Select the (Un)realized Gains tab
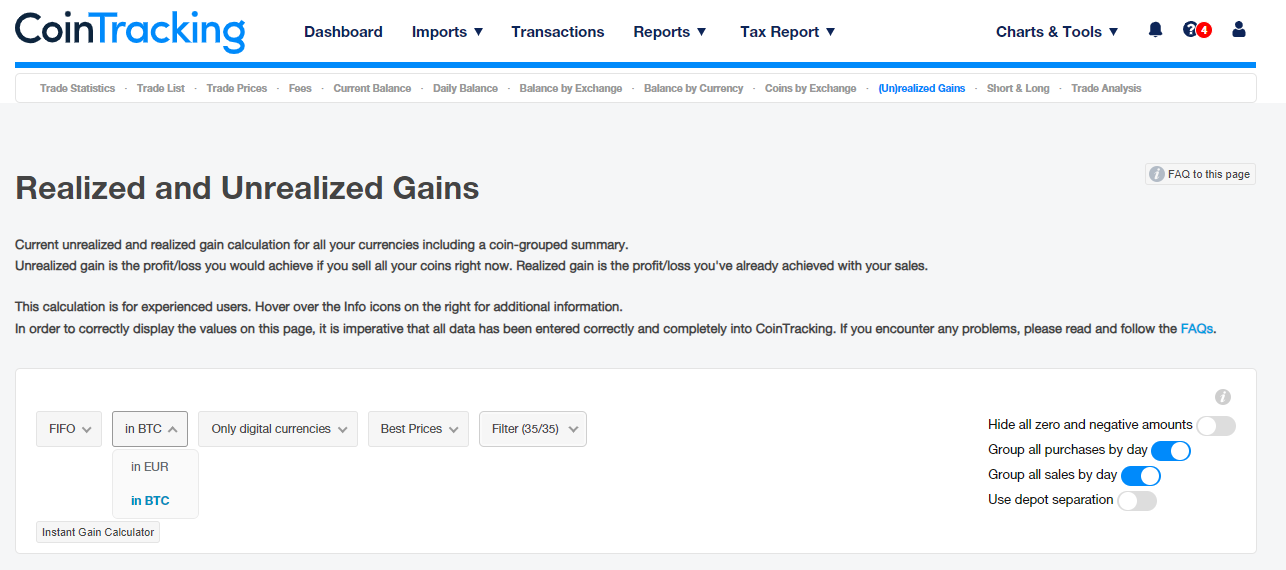 coord(922,88)
